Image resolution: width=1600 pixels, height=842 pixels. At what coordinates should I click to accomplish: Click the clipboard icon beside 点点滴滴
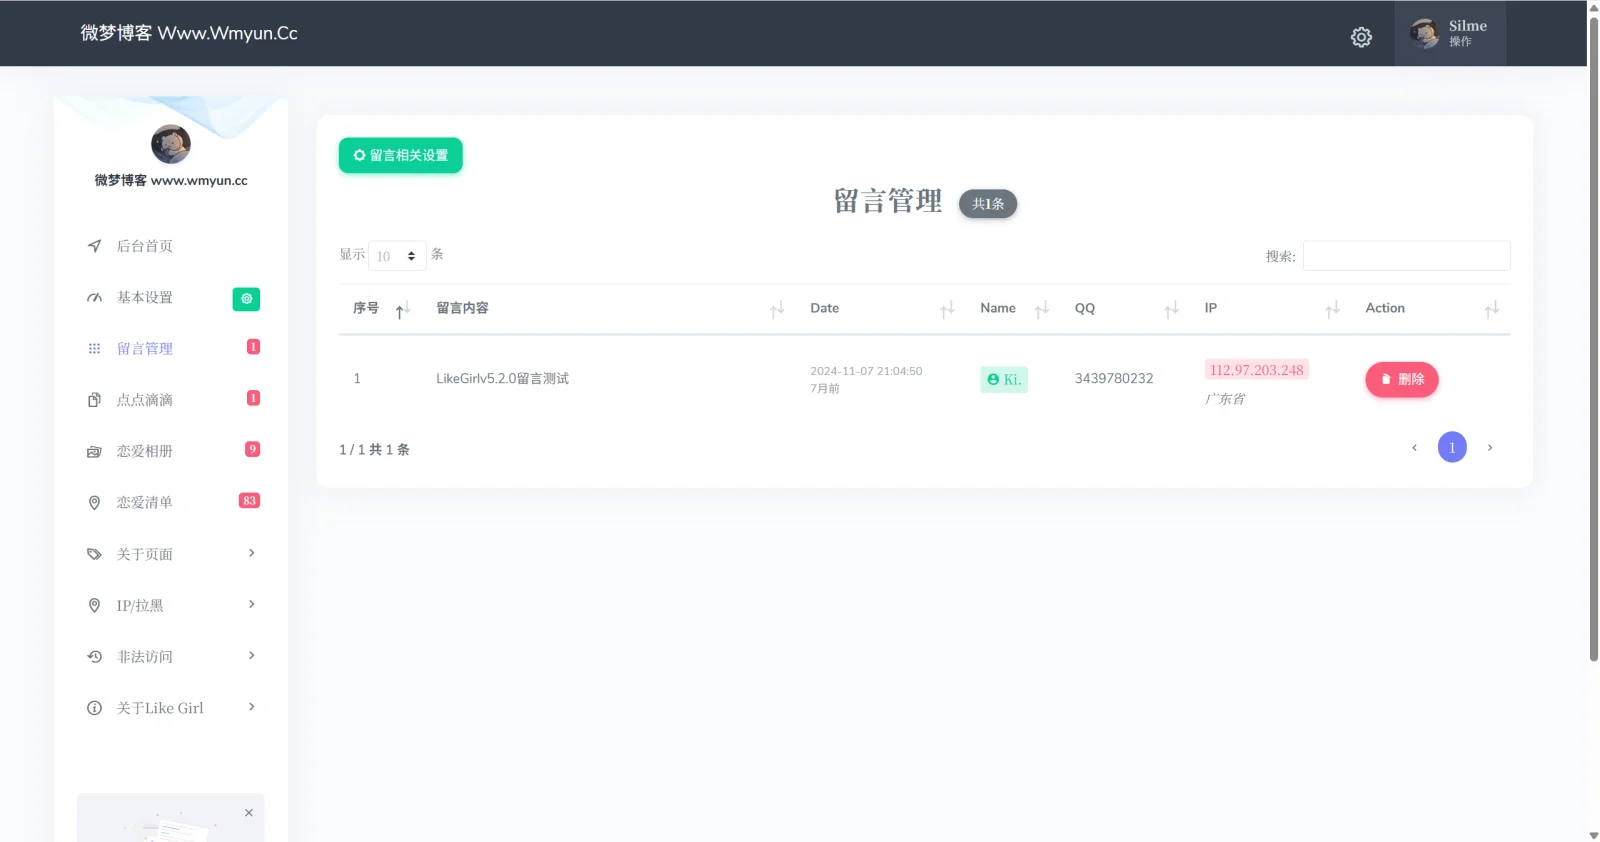pos(94,400)
